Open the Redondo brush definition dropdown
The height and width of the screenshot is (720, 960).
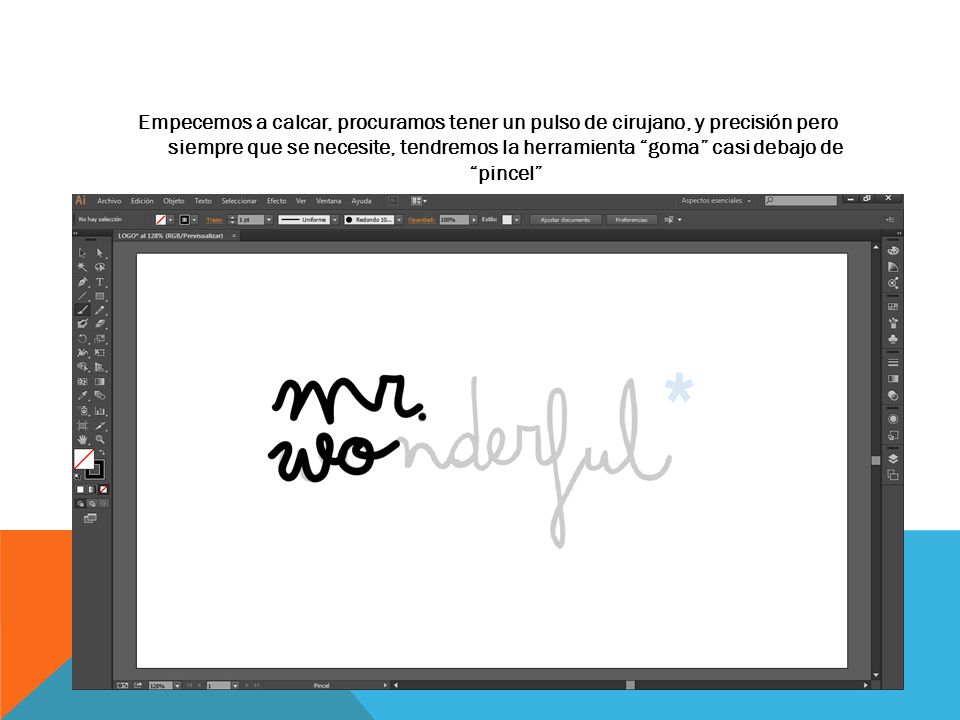[399, 220]
